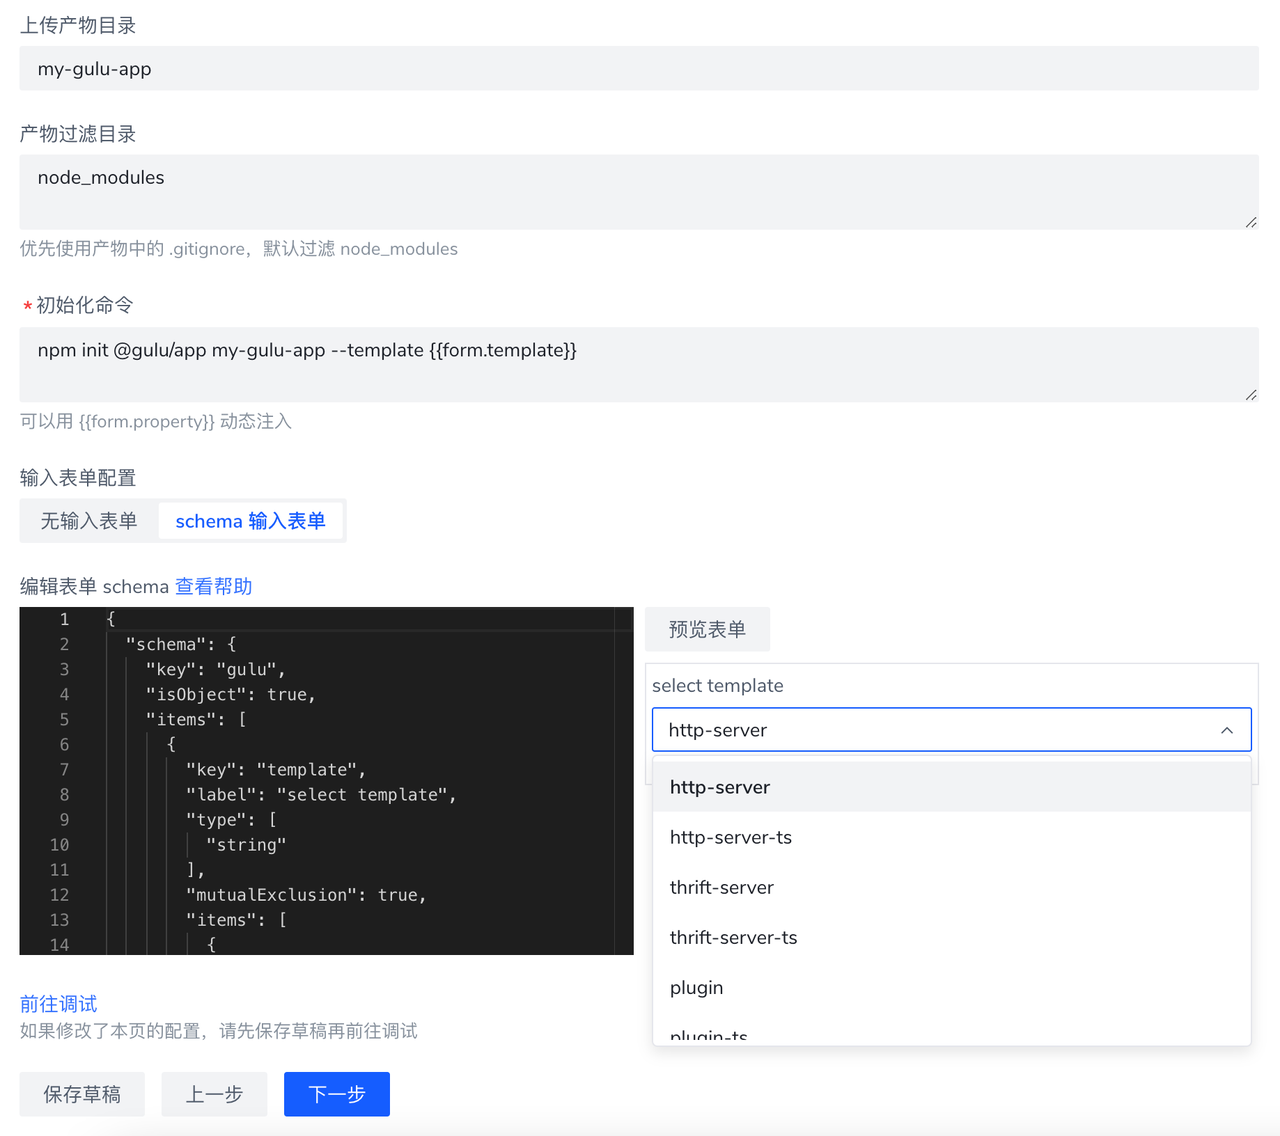The height and width of the screenshot is (1136, 1280).
Task: Click the "key": "template" line in editor
Action: [276, 769]
